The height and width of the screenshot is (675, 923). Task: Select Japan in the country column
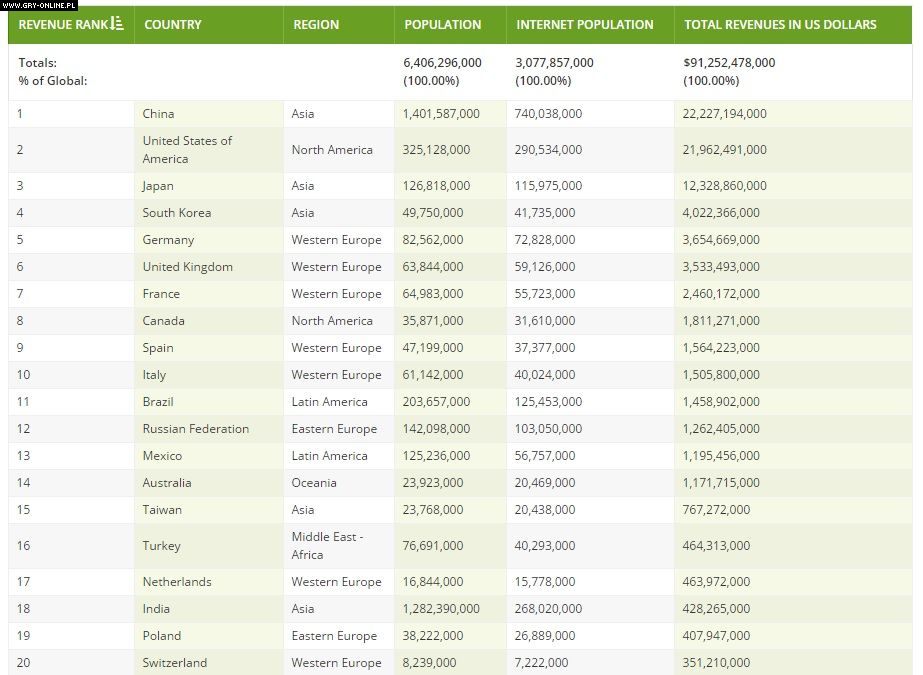click(158, 186)
